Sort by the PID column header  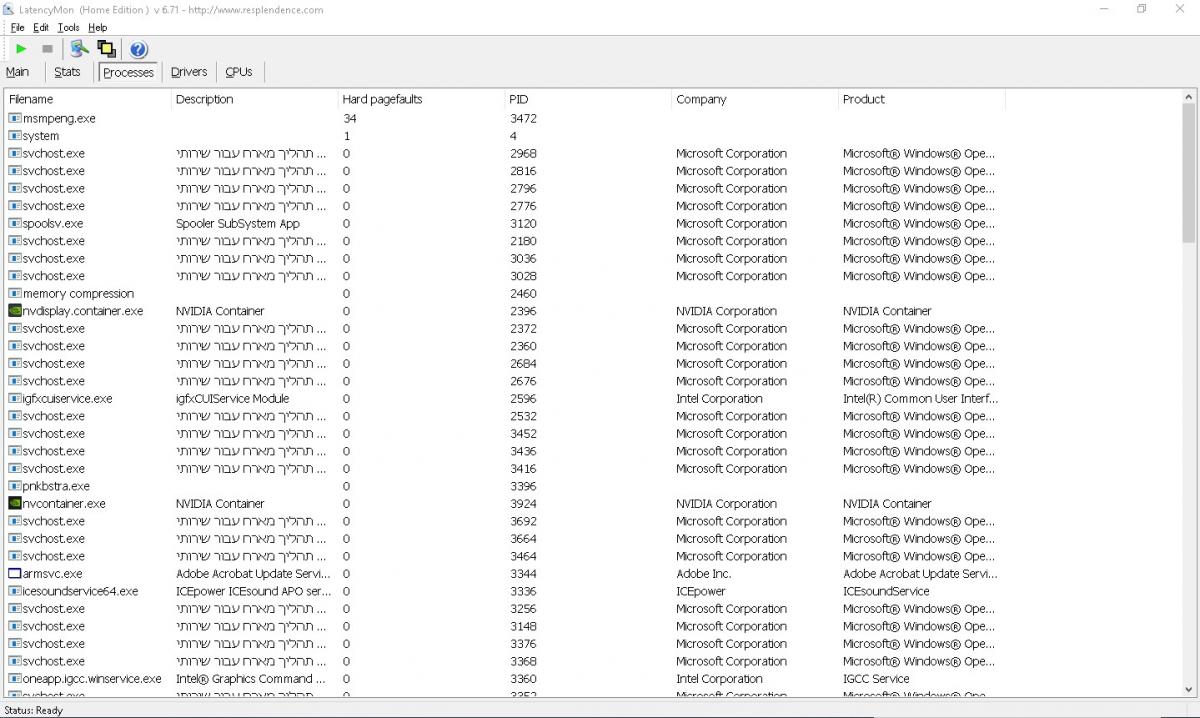point(588,99)
